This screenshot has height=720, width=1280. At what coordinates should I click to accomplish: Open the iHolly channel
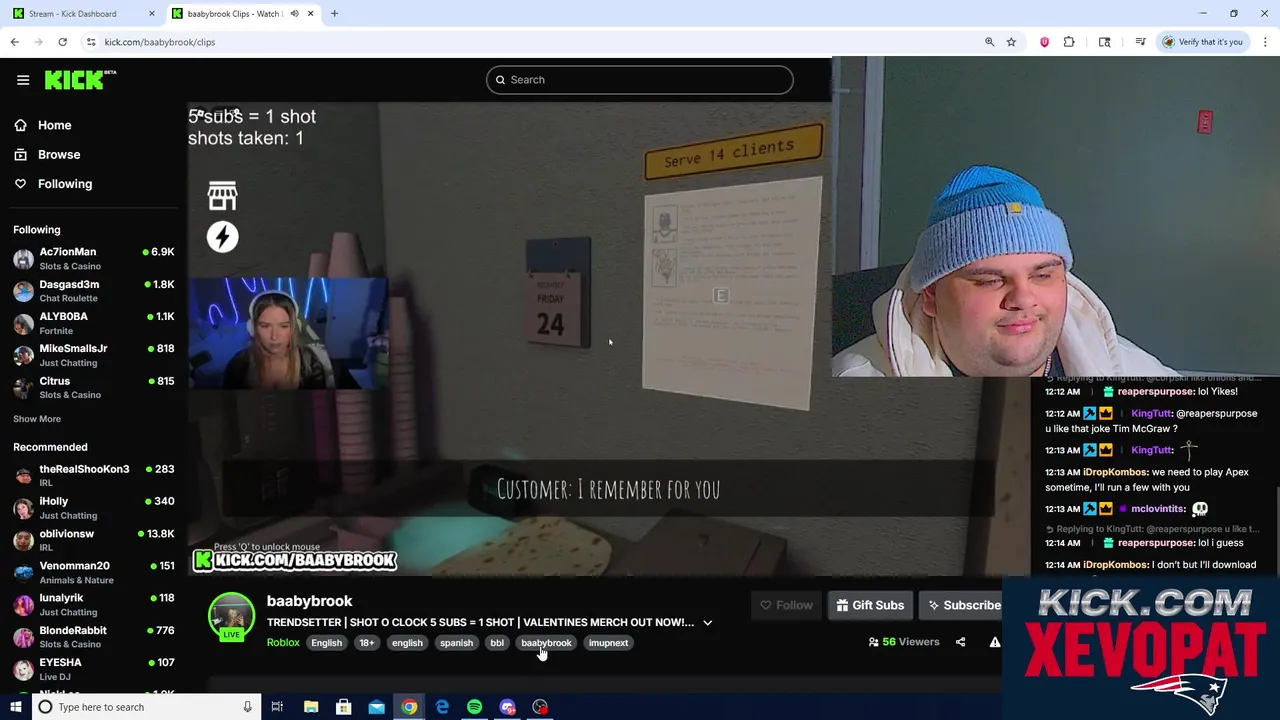pos(94,507)
